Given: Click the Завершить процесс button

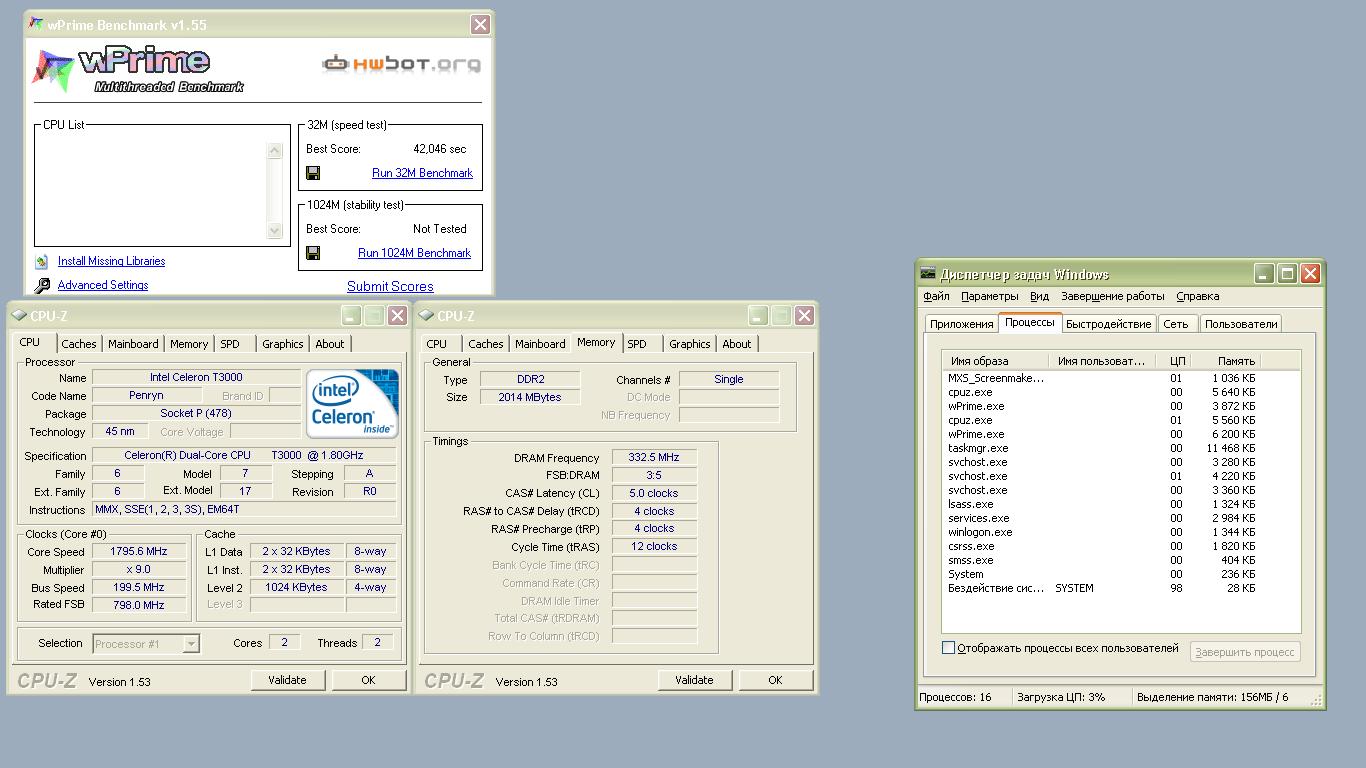Looking at the screenshot, I should [x=1245, y=652].
